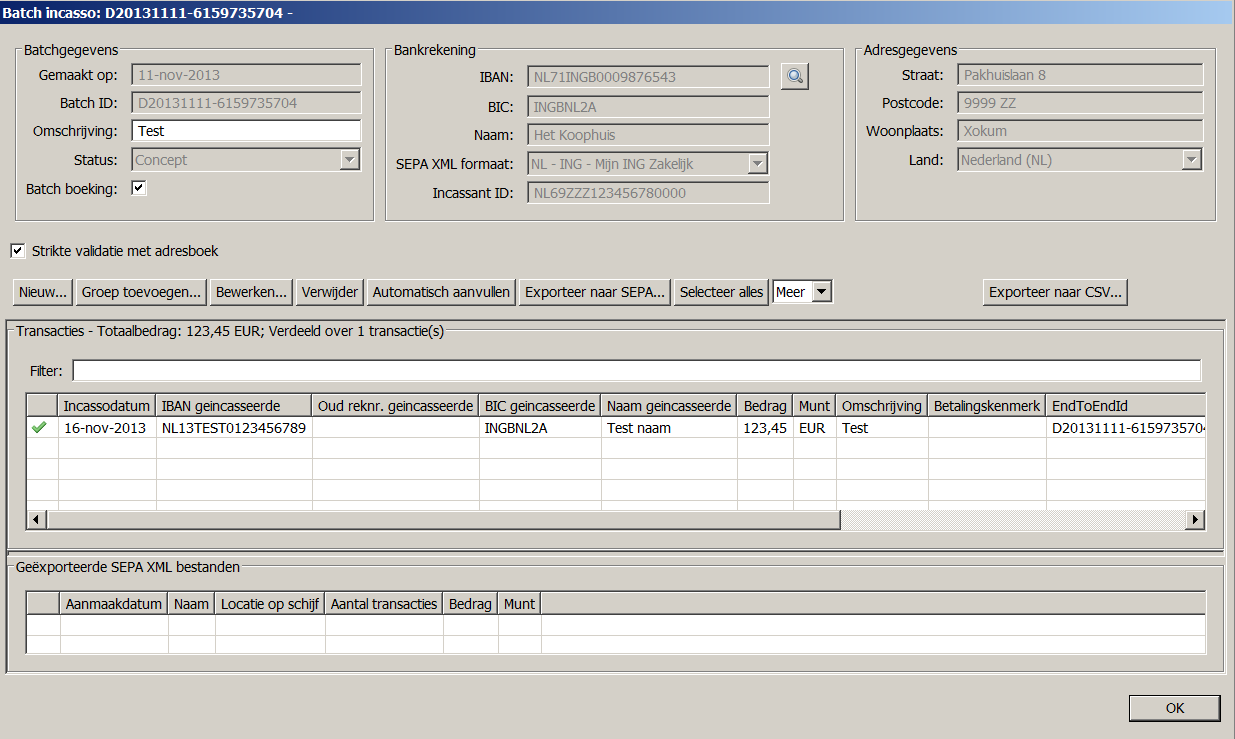Click Naam geincasseerde column header
Viewport: 1235px width, 739px height.
click(x=669, y=405)
